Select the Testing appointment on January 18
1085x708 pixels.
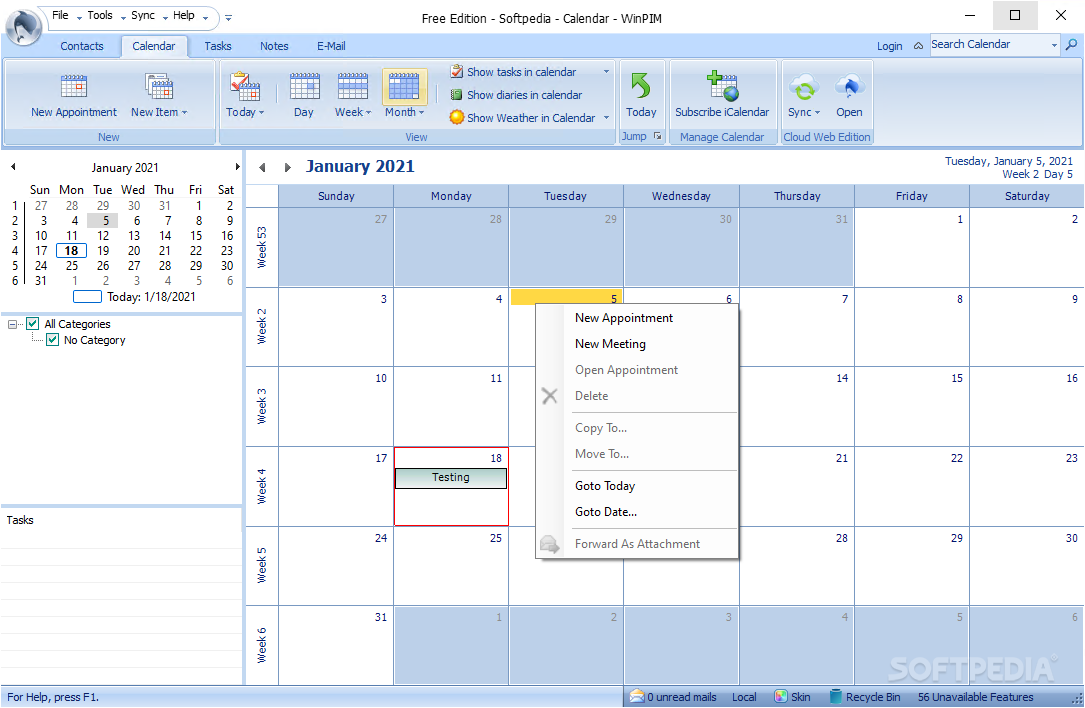[450, 478]
